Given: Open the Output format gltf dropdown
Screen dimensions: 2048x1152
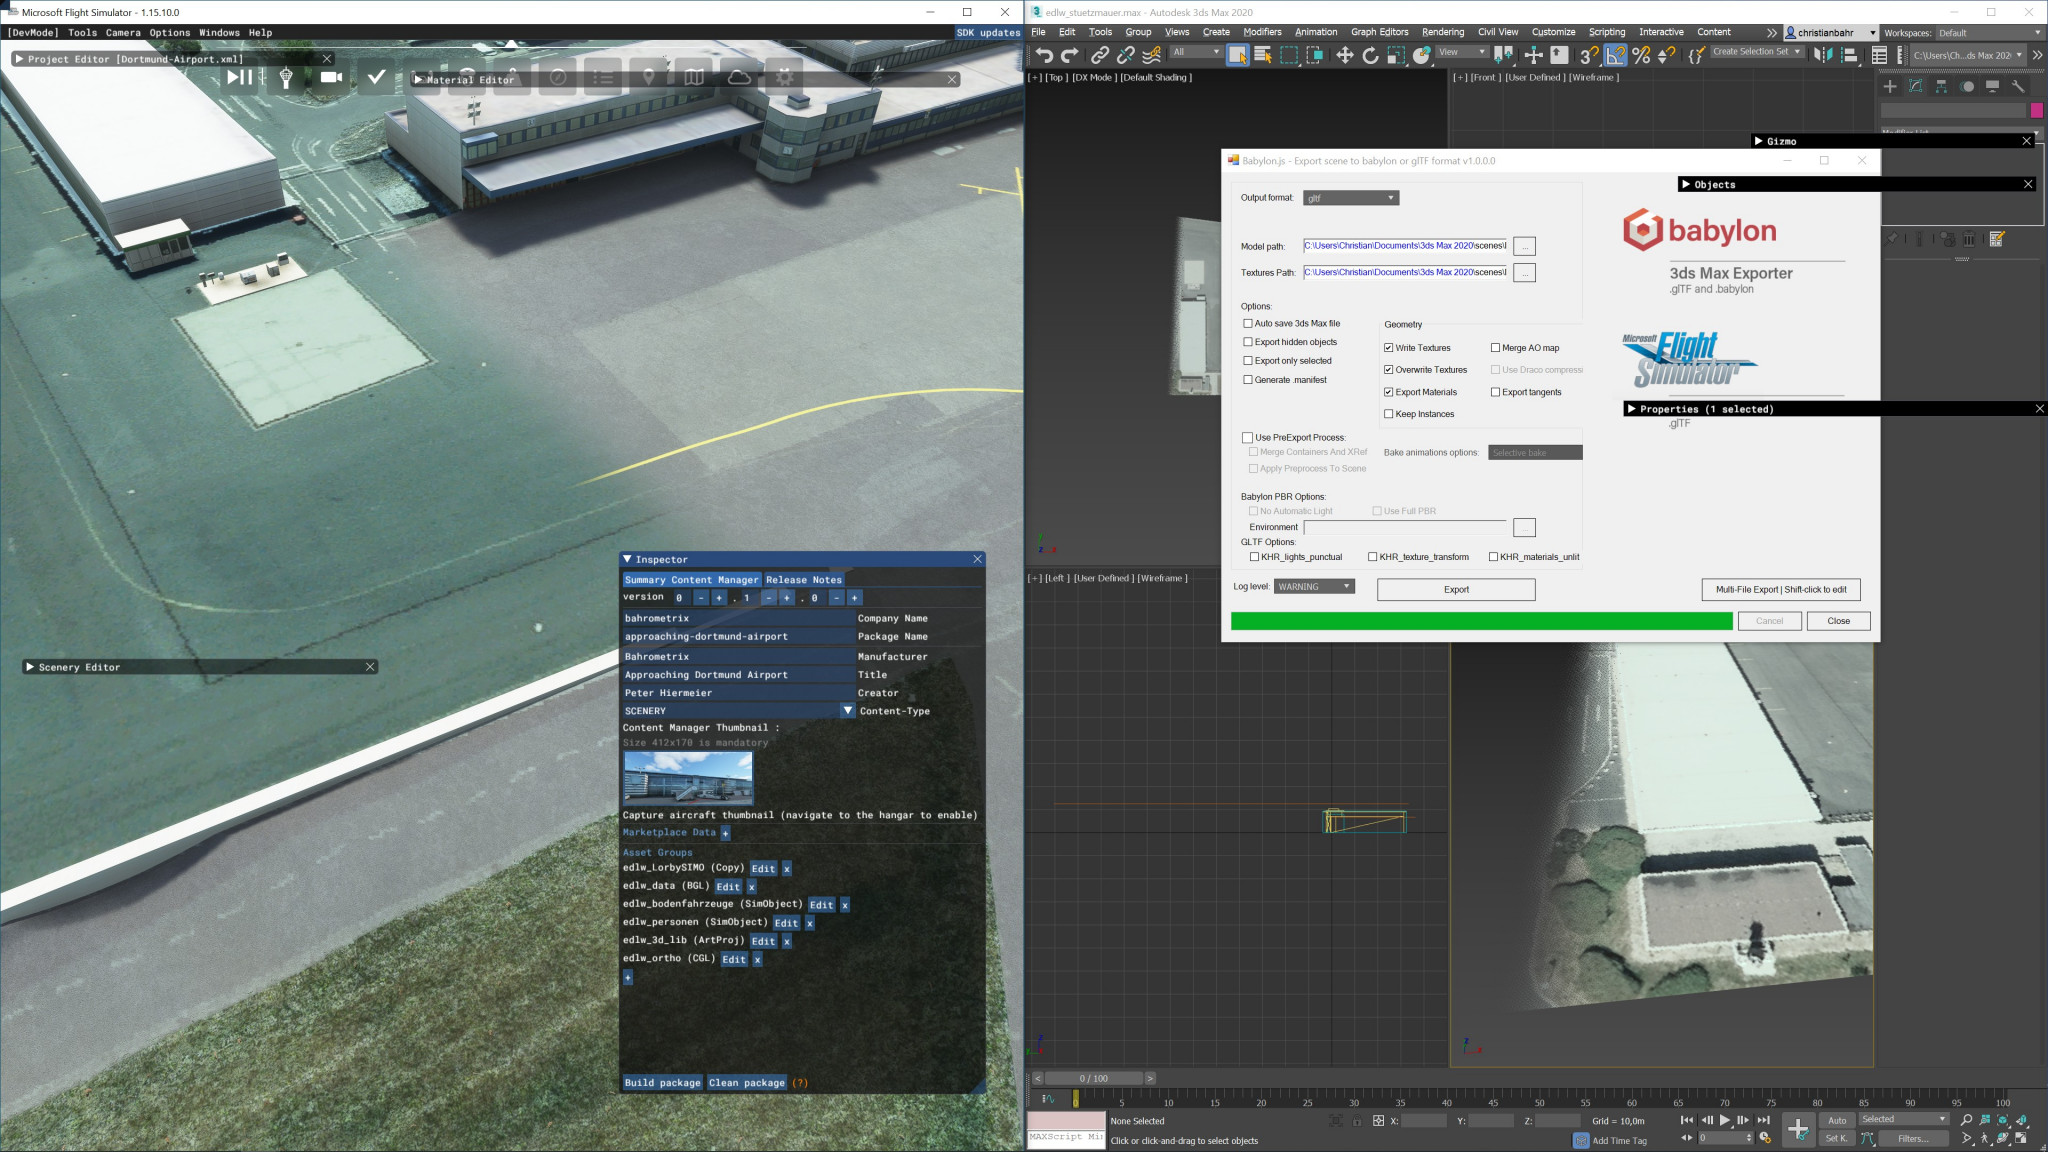Looking at the screenshot, I should [x=1351, y=198].
